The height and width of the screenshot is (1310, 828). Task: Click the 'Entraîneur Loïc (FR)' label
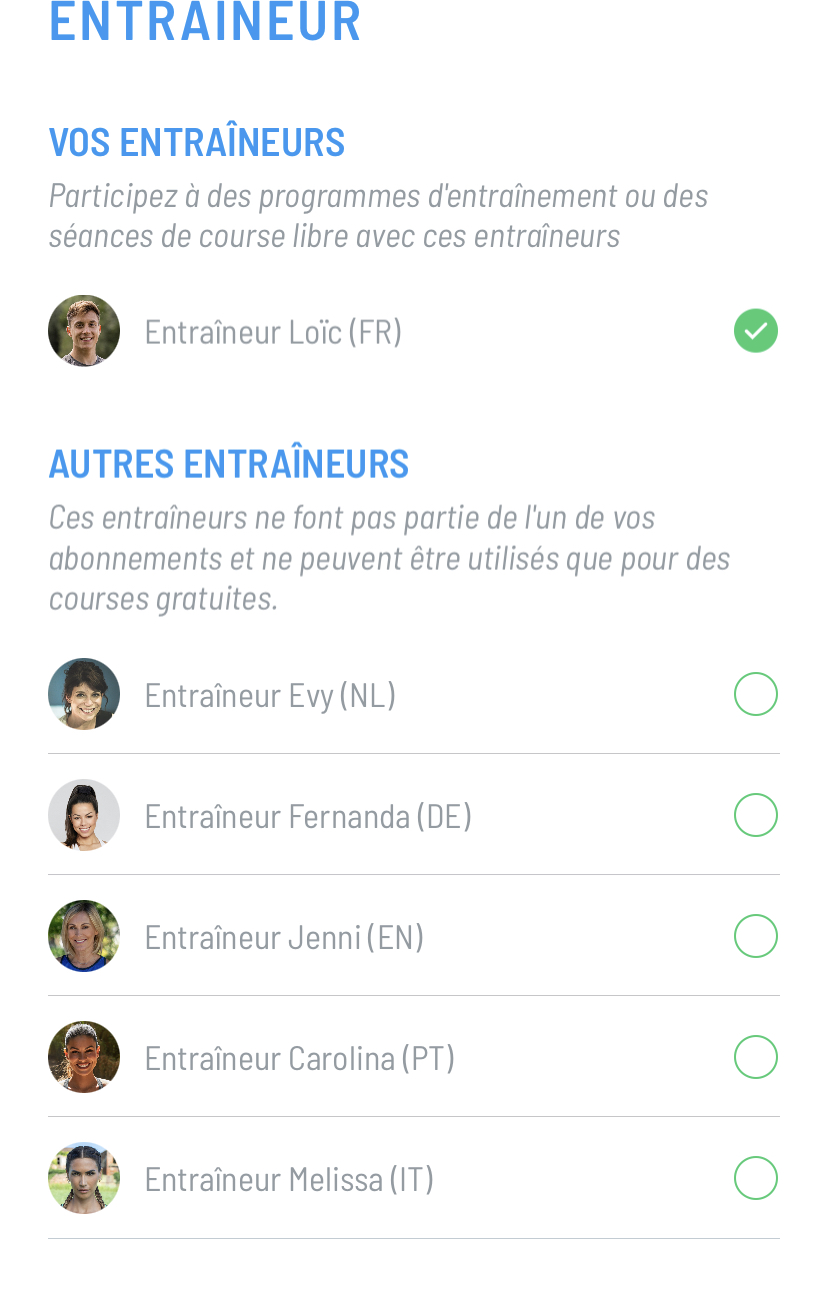point(273,331)
